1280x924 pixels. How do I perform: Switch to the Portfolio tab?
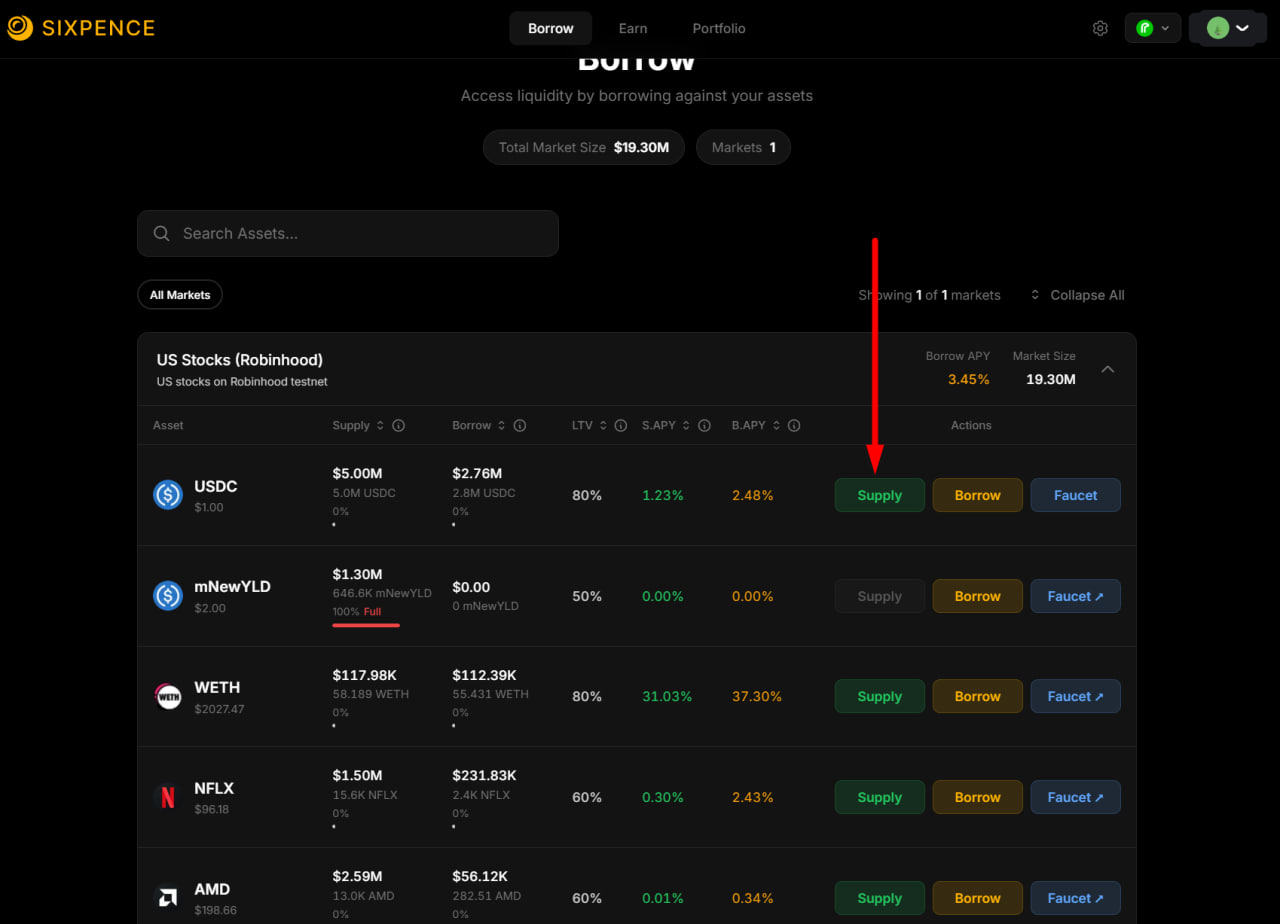click(x=719, y=28)
